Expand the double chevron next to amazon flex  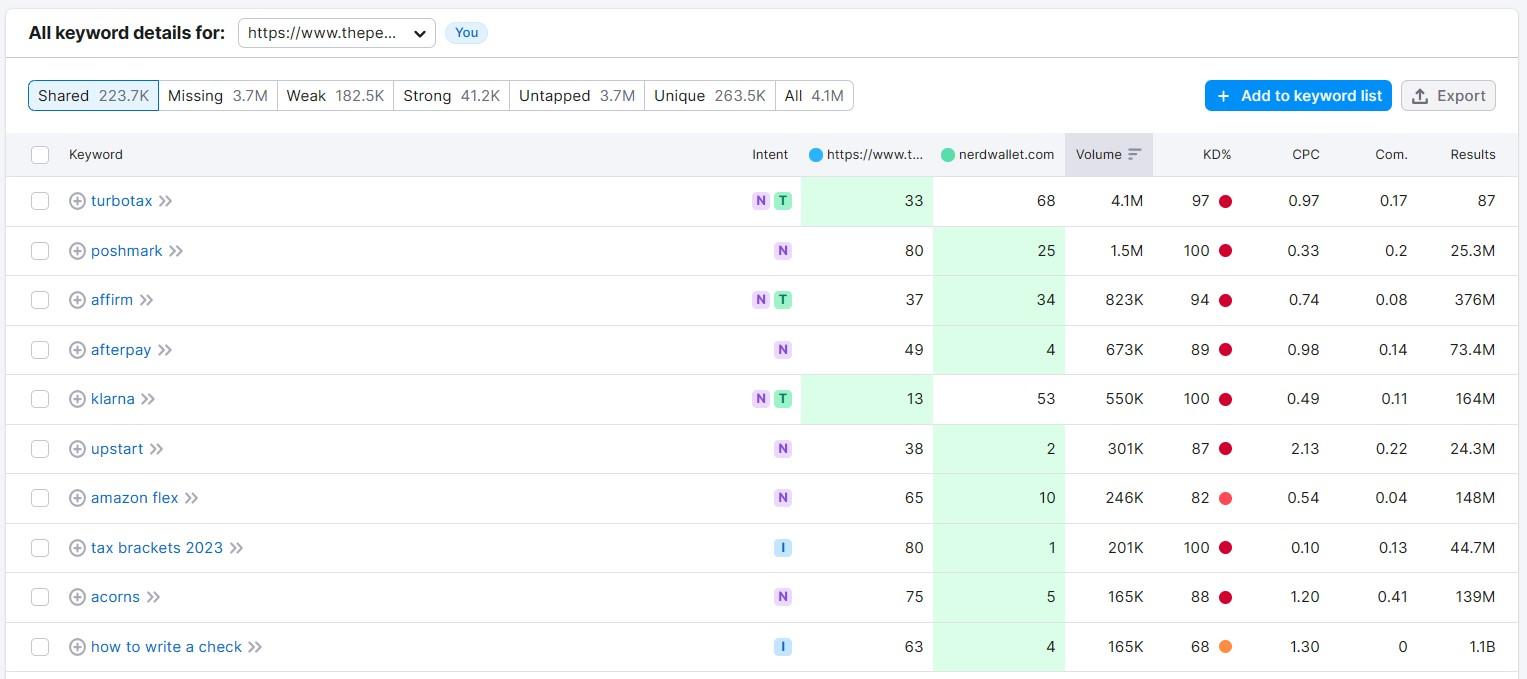pos(192,498)
